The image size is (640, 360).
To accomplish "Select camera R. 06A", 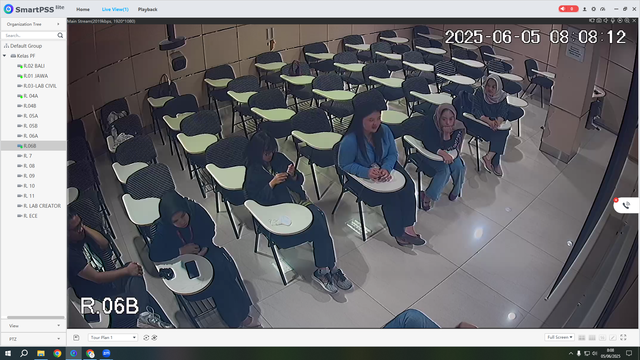I will 31,136.
